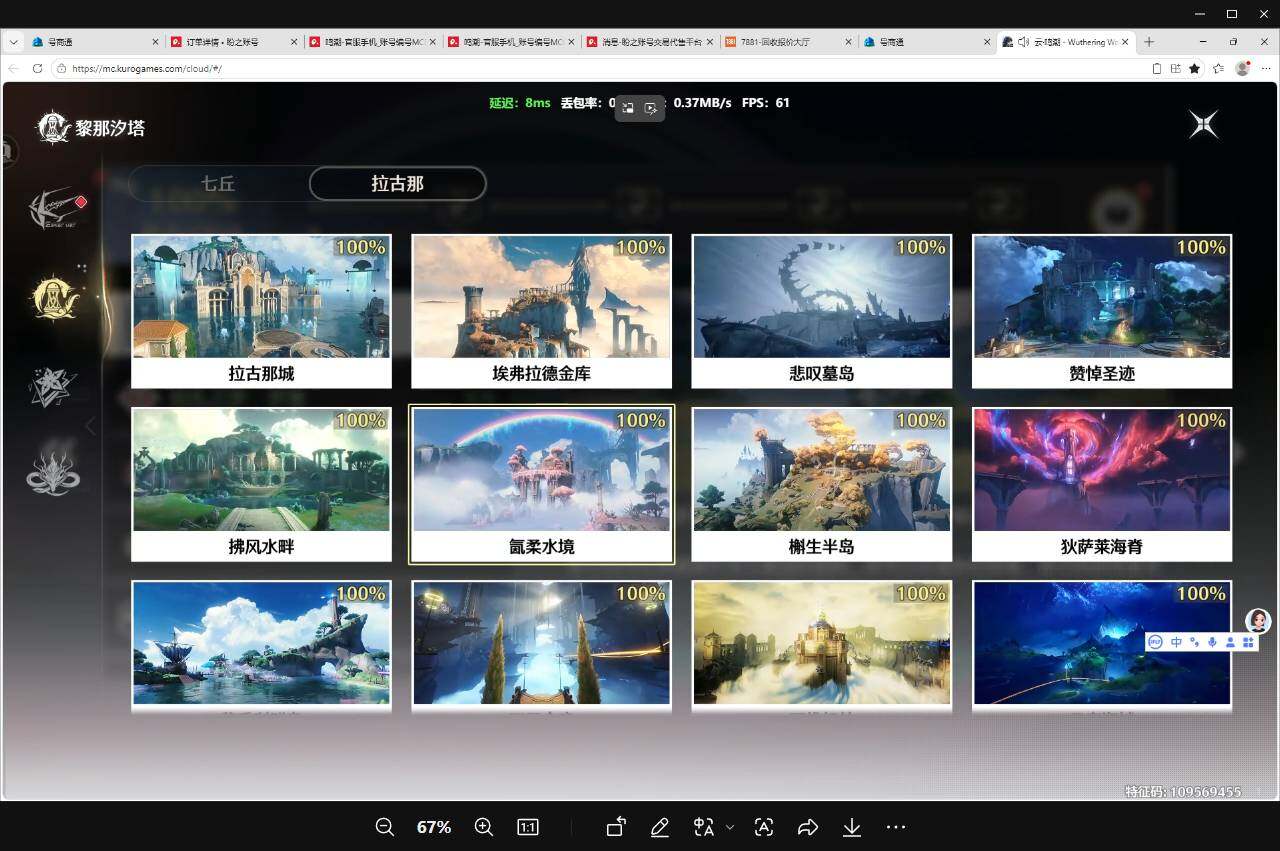Image resolution: width=1280 pixels, height=851 pixels.
Task: Click the 67% zoom level readout
Action: coord(434,827)
